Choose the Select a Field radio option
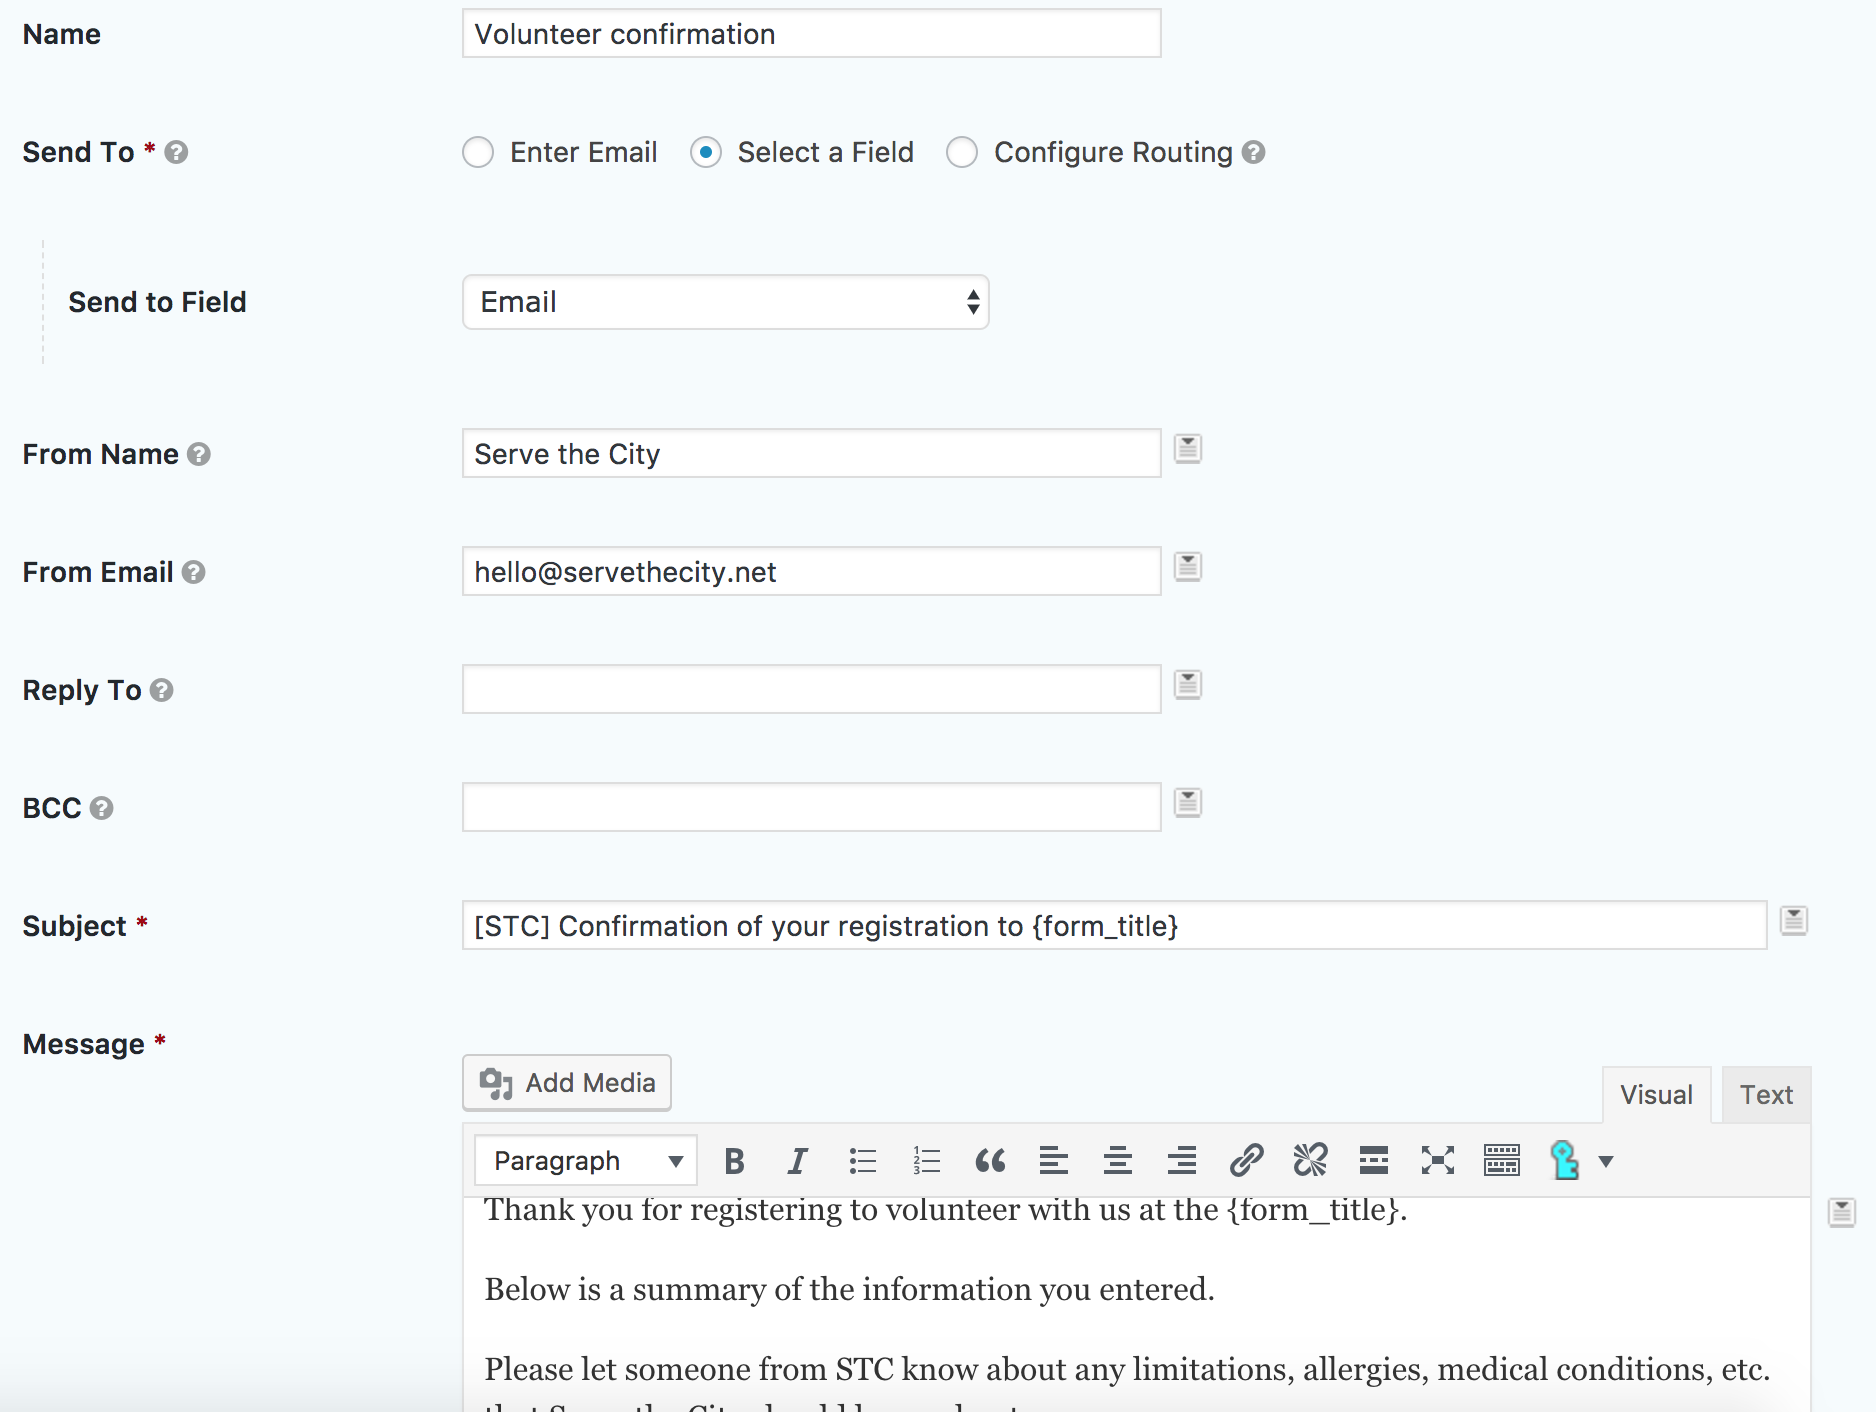The width and height of the screenshot is (1876, 1412). 706,153
